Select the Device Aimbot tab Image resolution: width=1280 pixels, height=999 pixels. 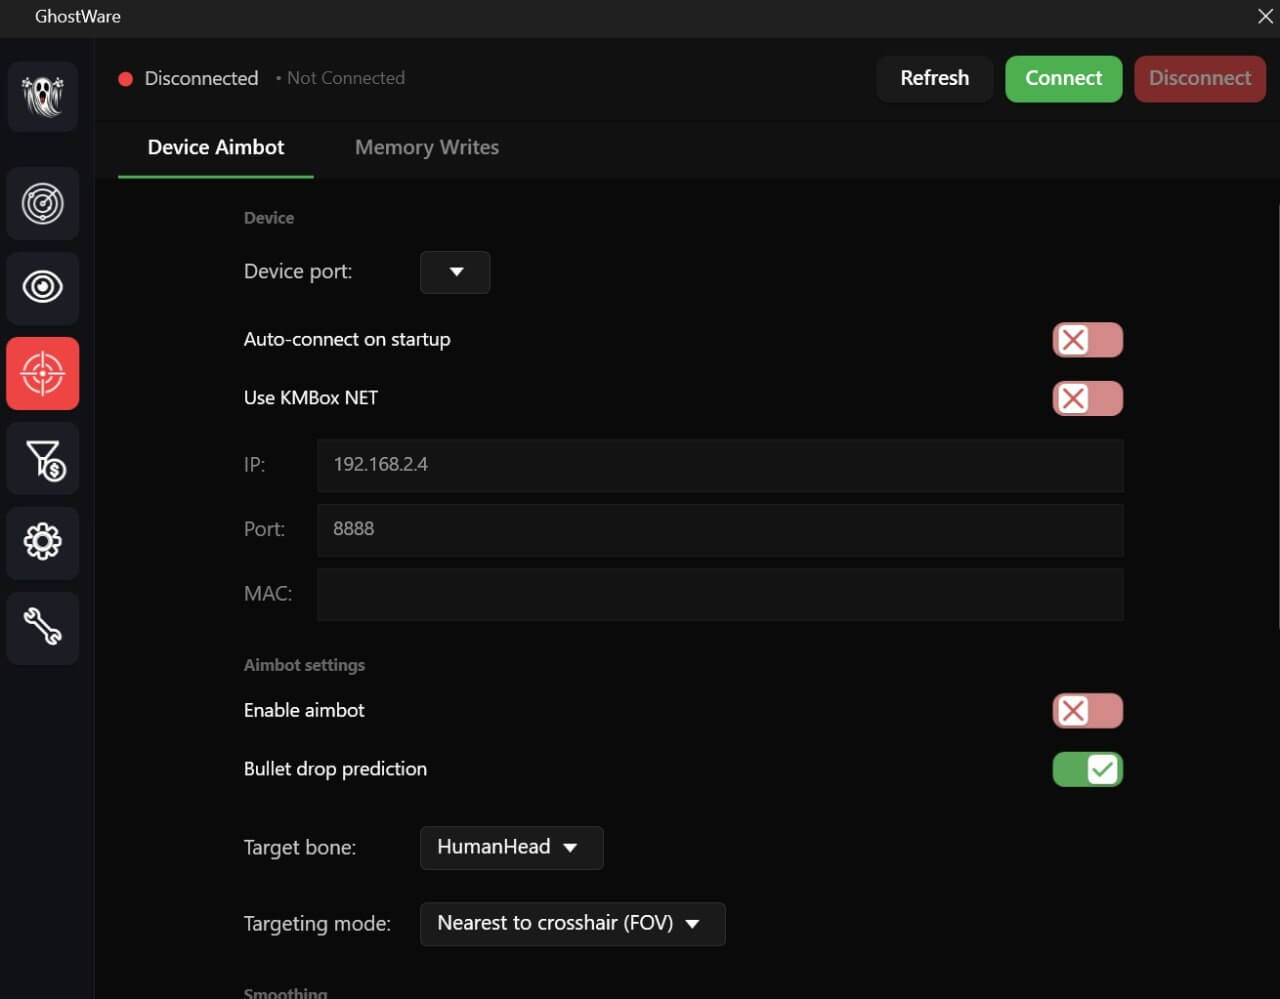tap(216, 148)
